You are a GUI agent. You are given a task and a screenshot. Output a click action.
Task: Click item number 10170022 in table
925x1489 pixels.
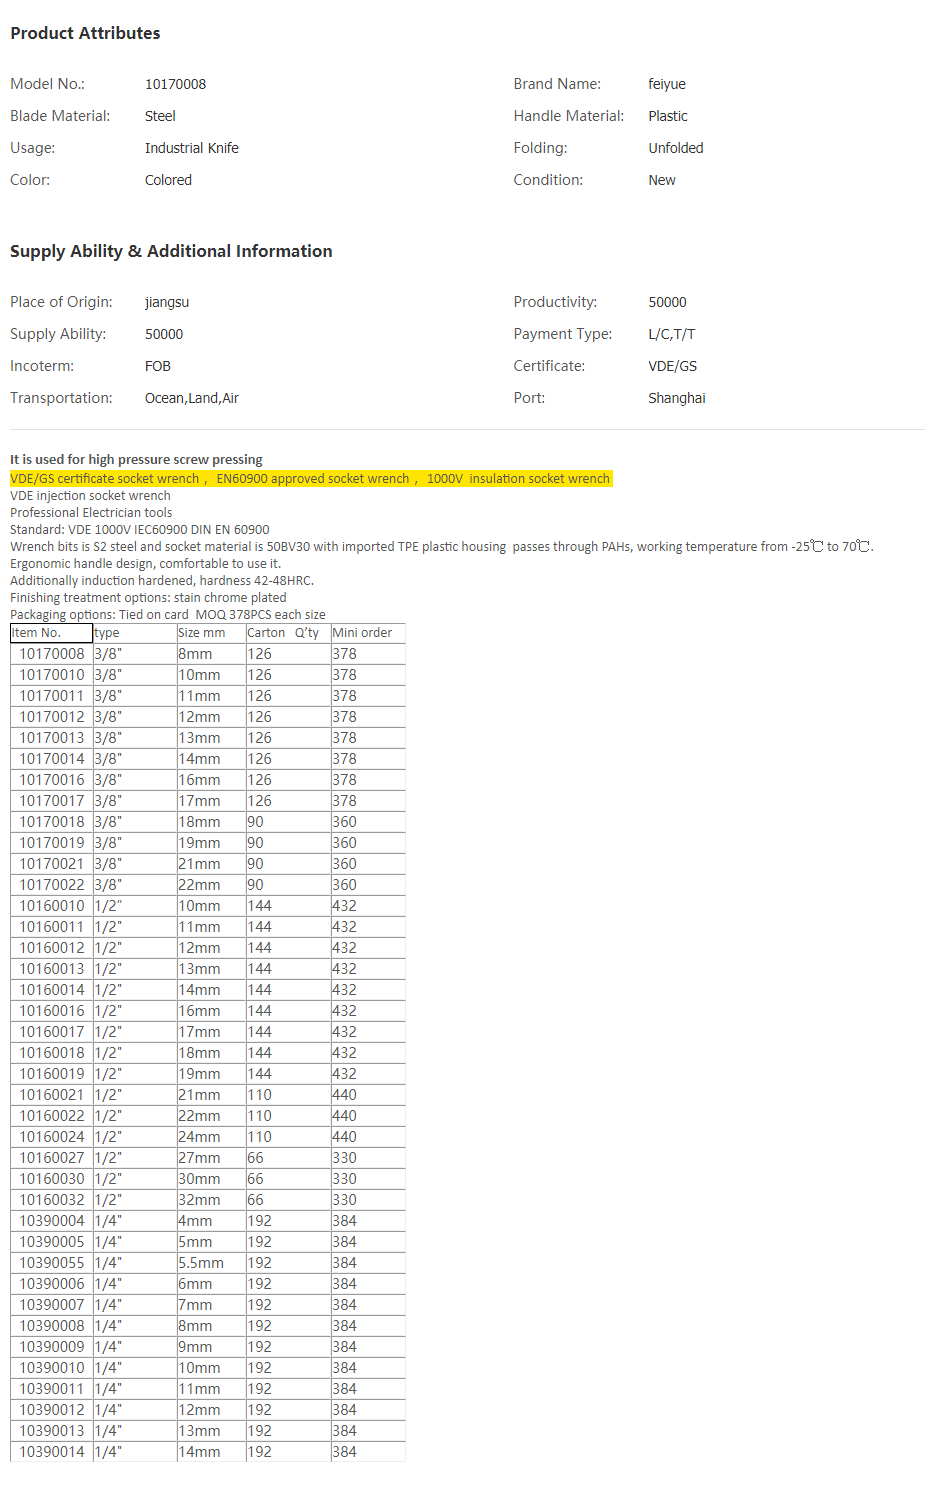click(x=52, y=885)
